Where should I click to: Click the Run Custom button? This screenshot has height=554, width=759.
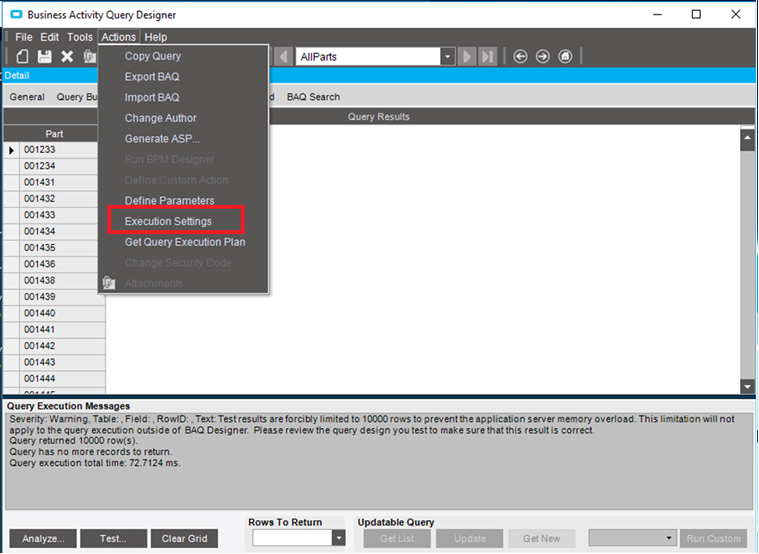(x=713, y=539)
